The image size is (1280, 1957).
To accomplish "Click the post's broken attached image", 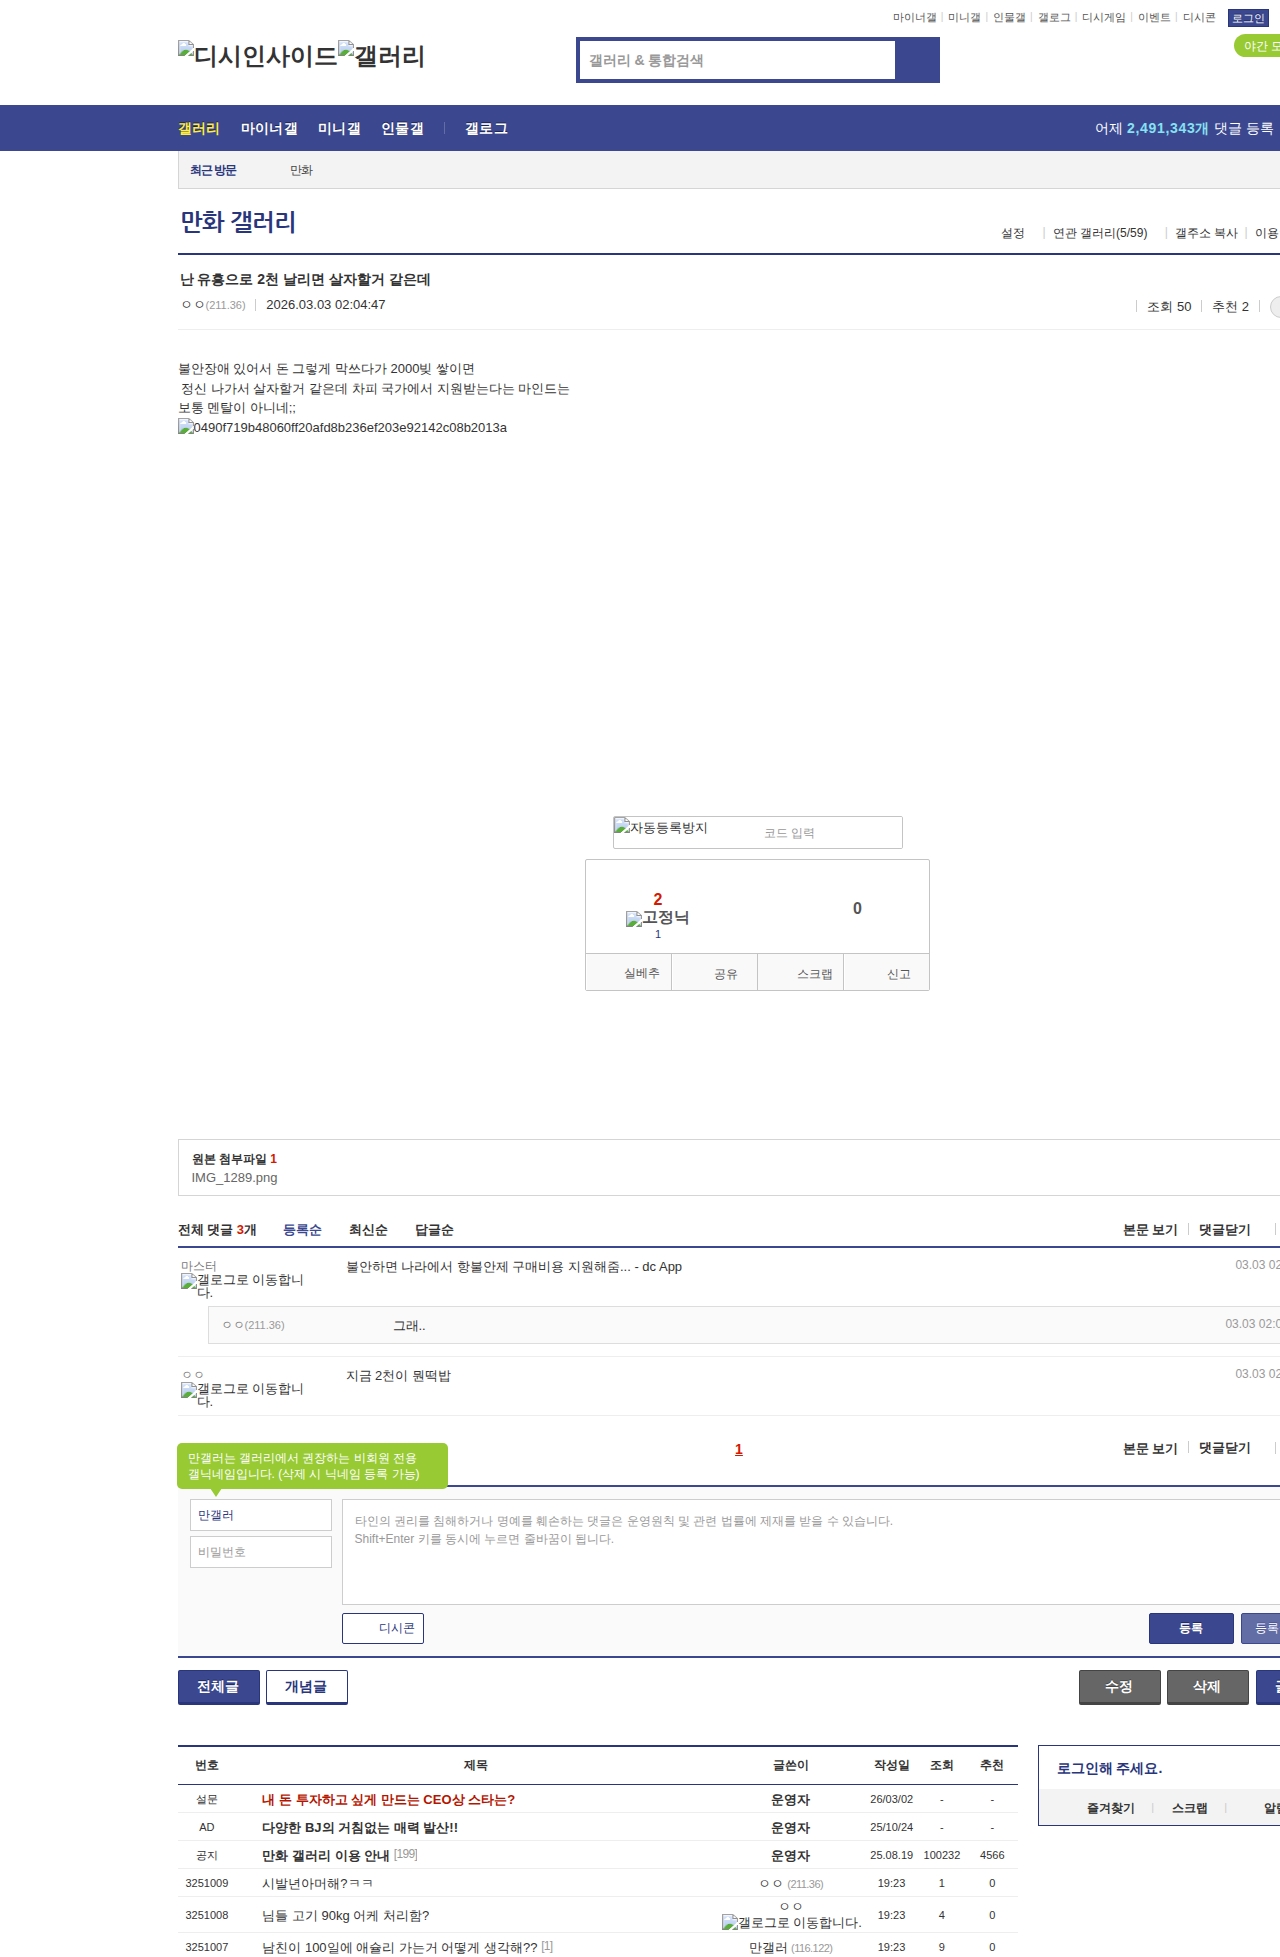I will point(342,428).
